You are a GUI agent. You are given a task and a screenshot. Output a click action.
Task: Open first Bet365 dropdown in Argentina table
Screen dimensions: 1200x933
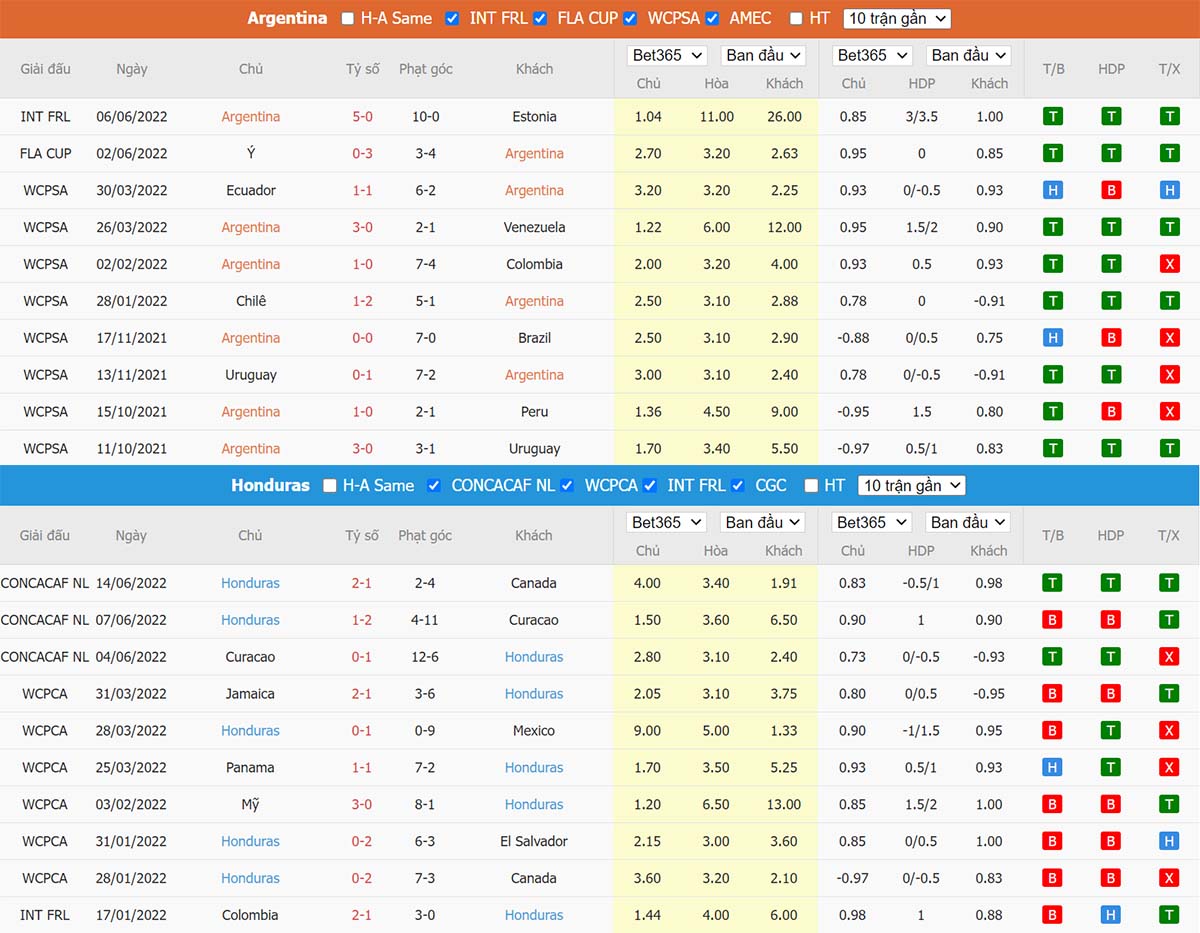point(667,56)
